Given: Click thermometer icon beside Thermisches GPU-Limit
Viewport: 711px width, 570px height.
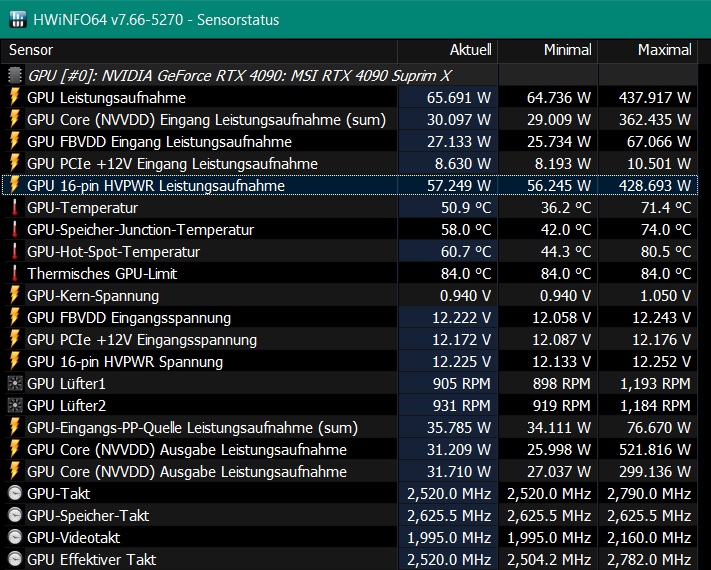Looking at the screenshot, I should 15,273.
